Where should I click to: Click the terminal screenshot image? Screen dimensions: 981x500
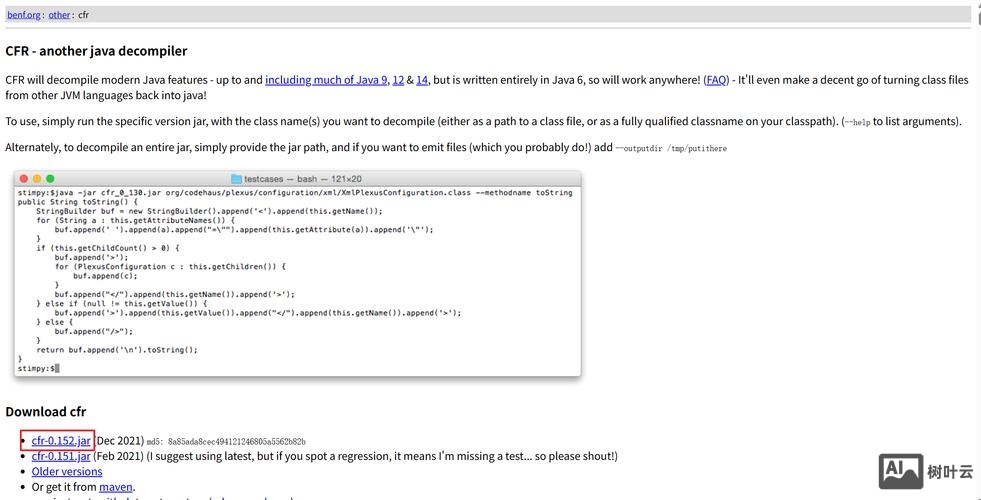(x=297, y=275)
